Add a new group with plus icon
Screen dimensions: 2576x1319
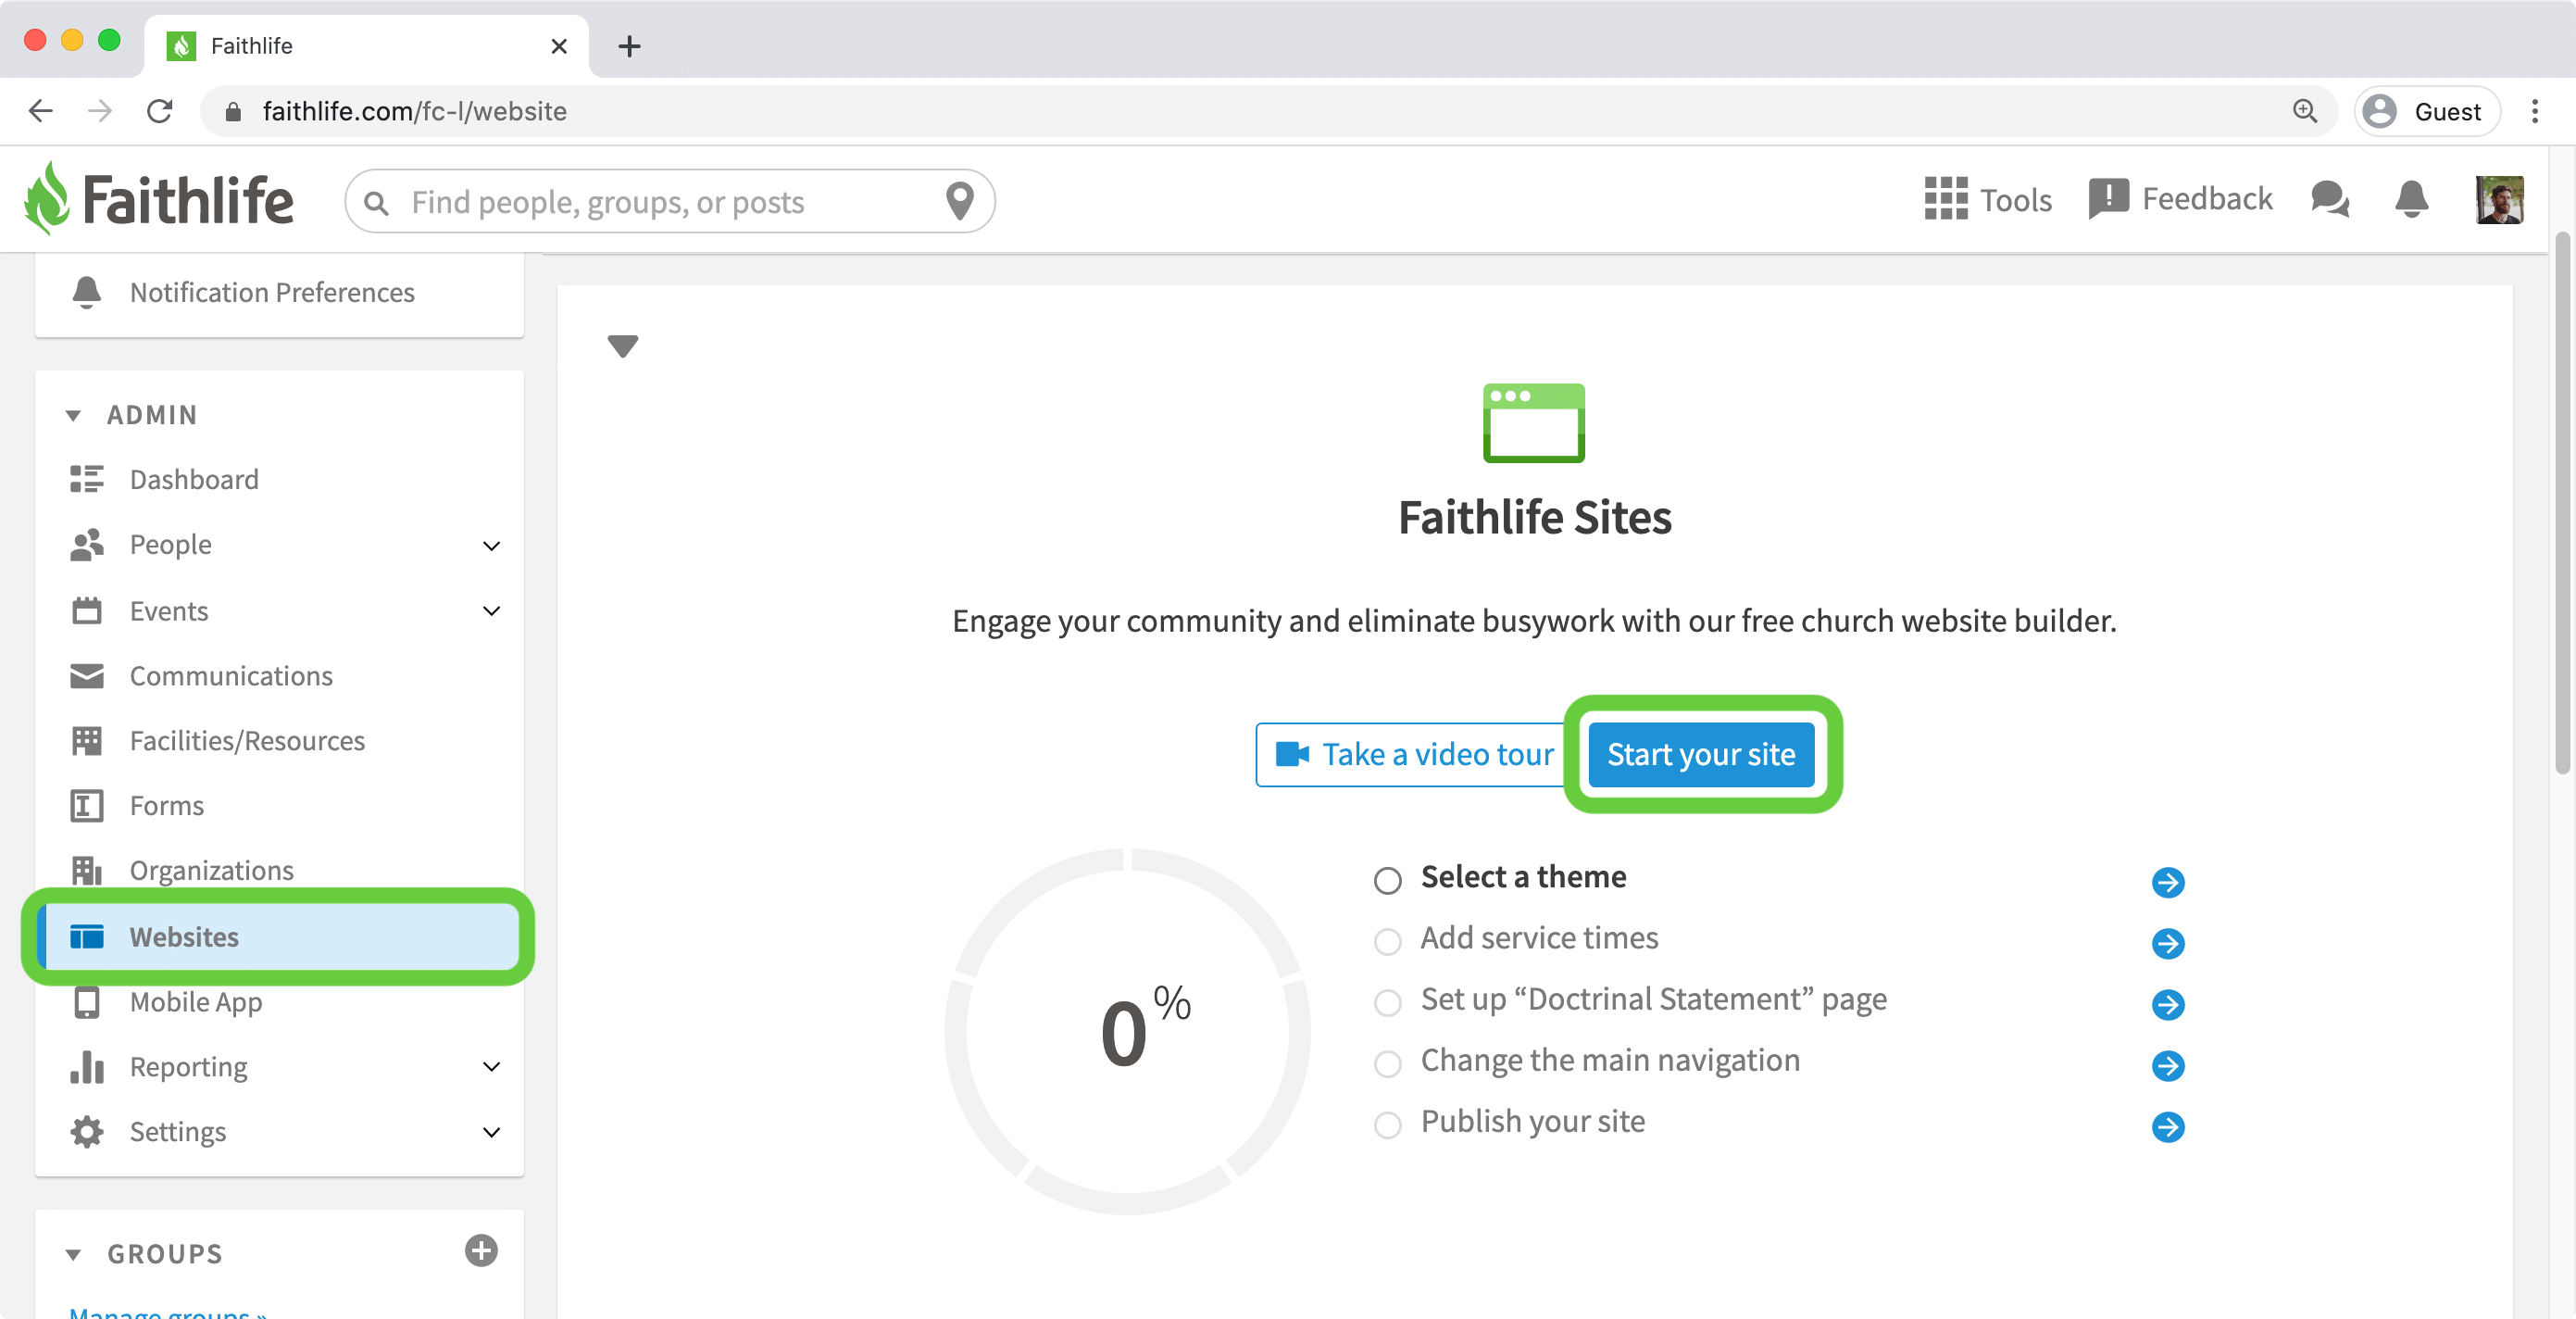click(x=481, y=1250)
